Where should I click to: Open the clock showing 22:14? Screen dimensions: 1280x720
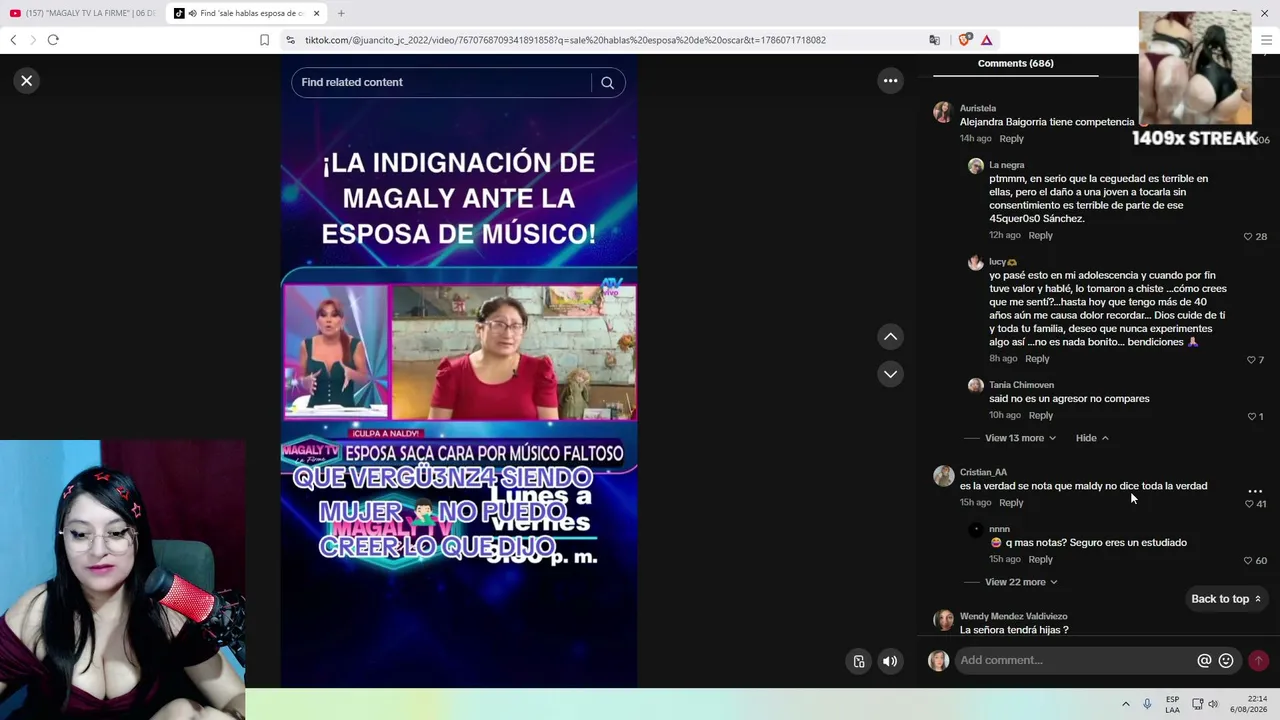[x=1249, y=704]
